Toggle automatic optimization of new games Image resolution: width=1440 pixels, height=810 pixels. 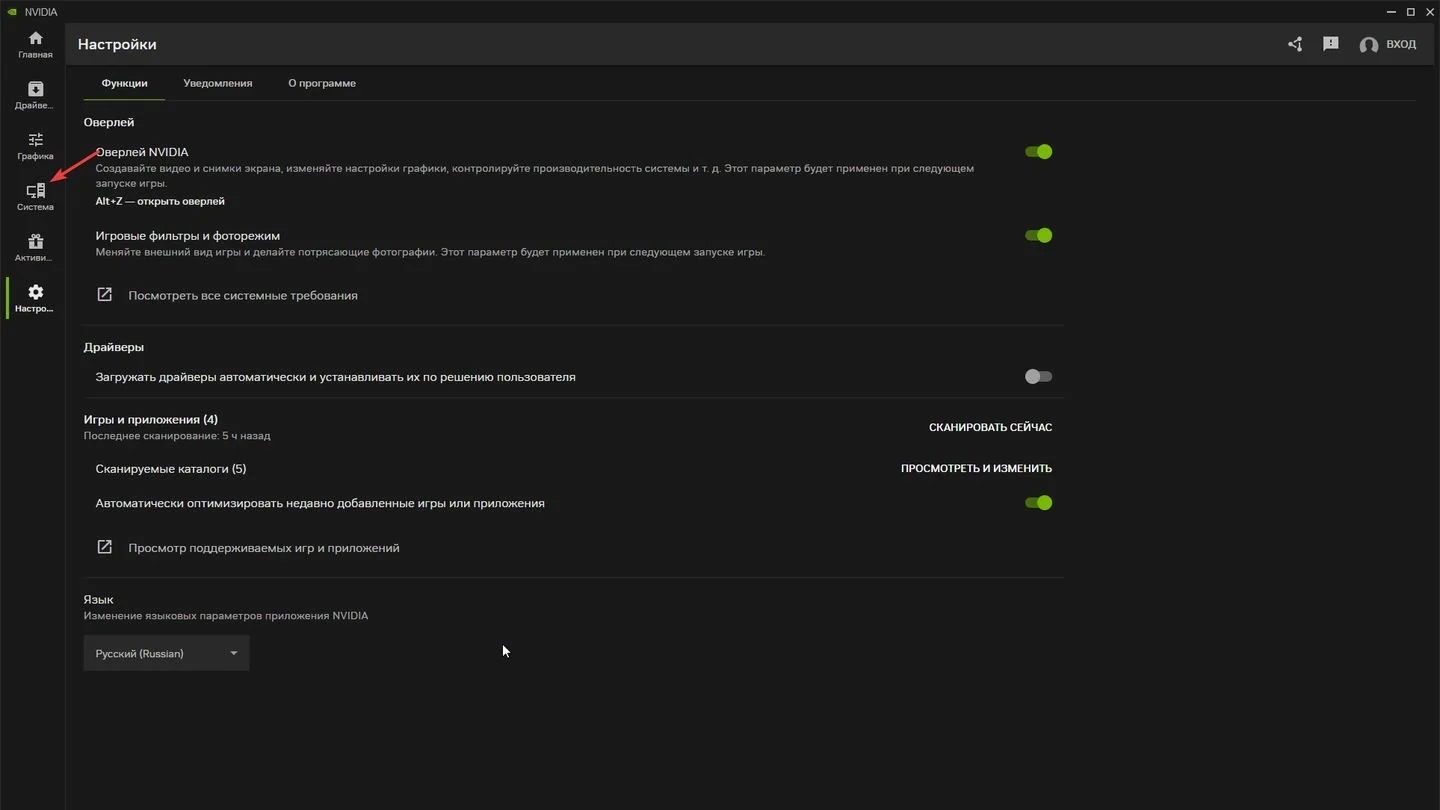1038,503
